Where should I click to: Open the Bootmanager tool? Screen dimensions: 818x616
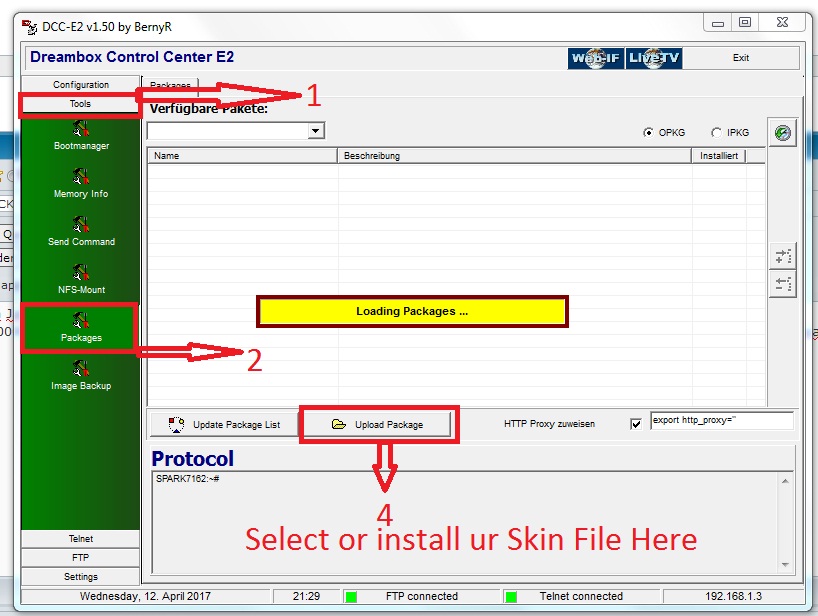(x=81, y=136)
